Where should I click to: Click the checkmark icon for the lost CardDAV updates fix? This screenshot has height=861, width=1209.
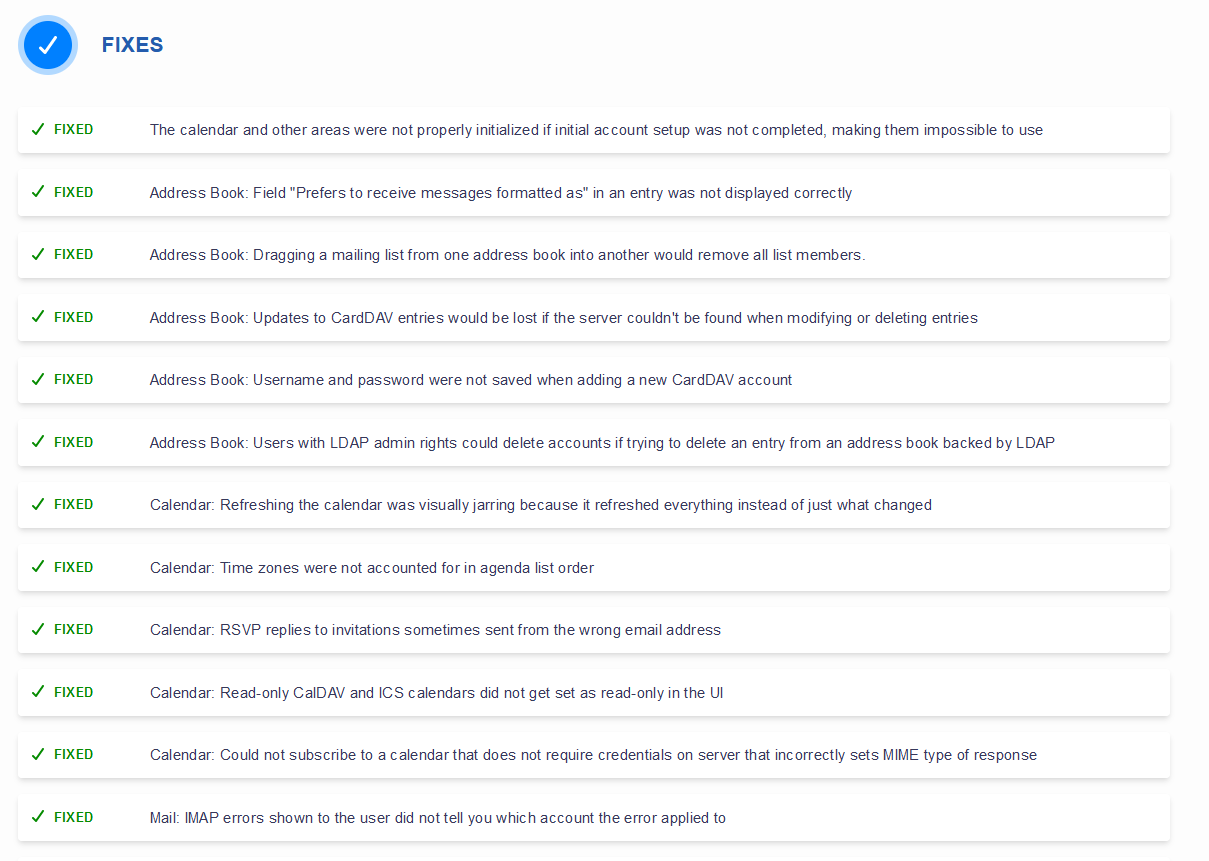tap(38, 317)
